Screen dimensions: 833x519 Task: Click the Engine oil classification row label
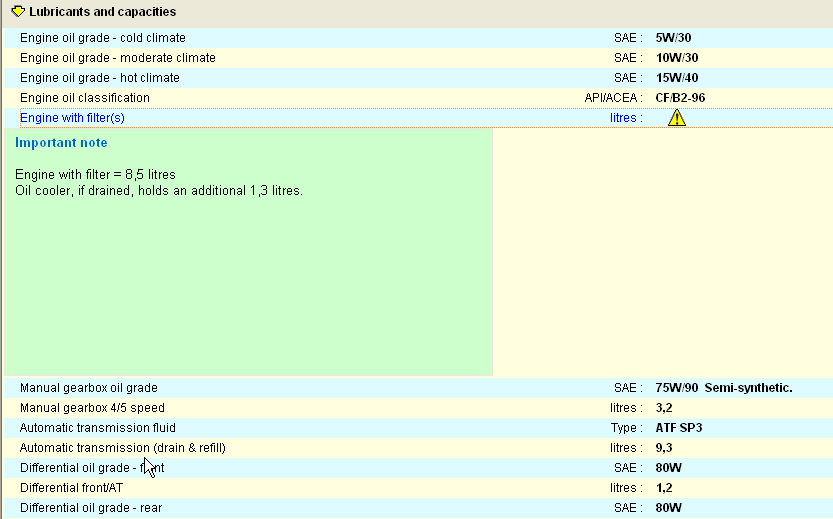tap(85, 98)
